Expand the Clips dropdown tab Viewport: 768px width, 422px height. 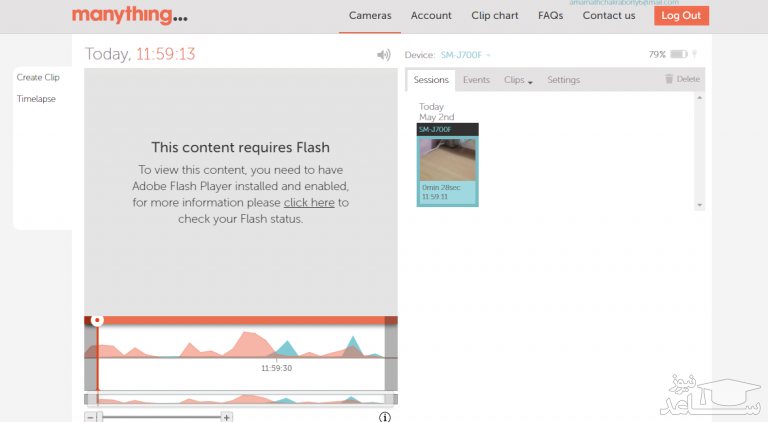[518, 80]
